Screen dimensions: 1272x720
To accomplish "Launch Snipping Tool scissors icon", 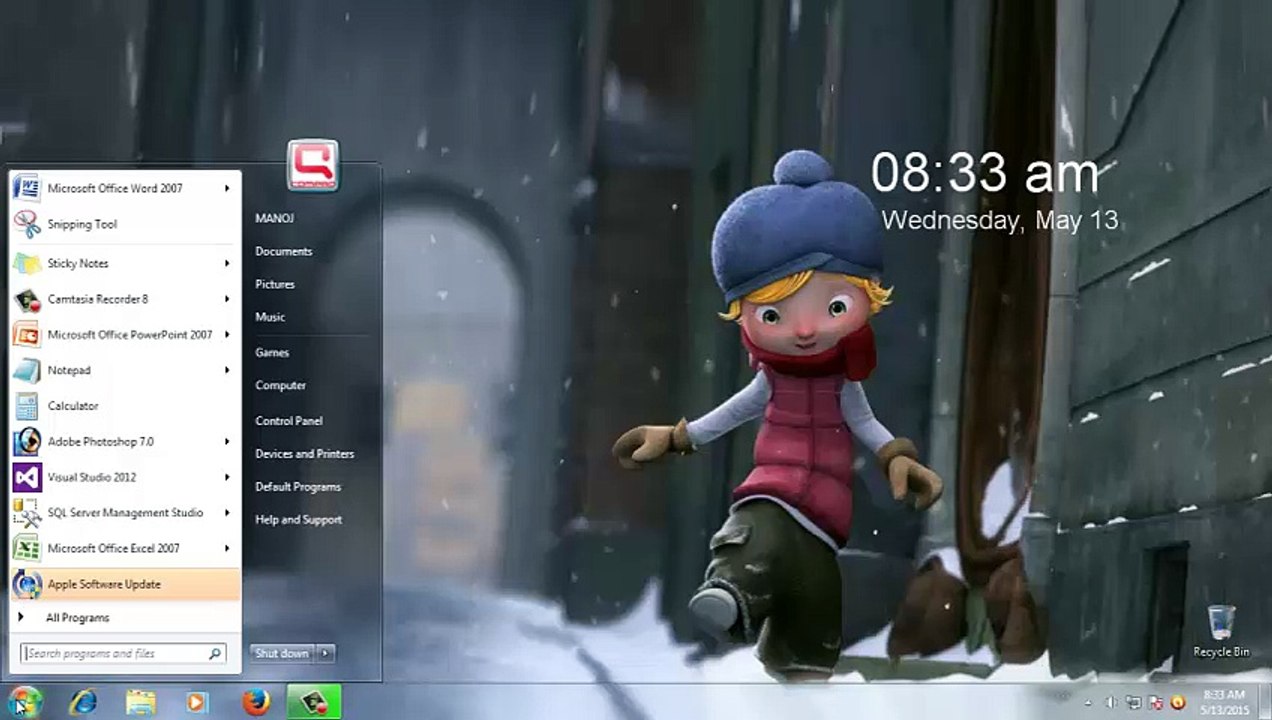I will coord(27,224).
